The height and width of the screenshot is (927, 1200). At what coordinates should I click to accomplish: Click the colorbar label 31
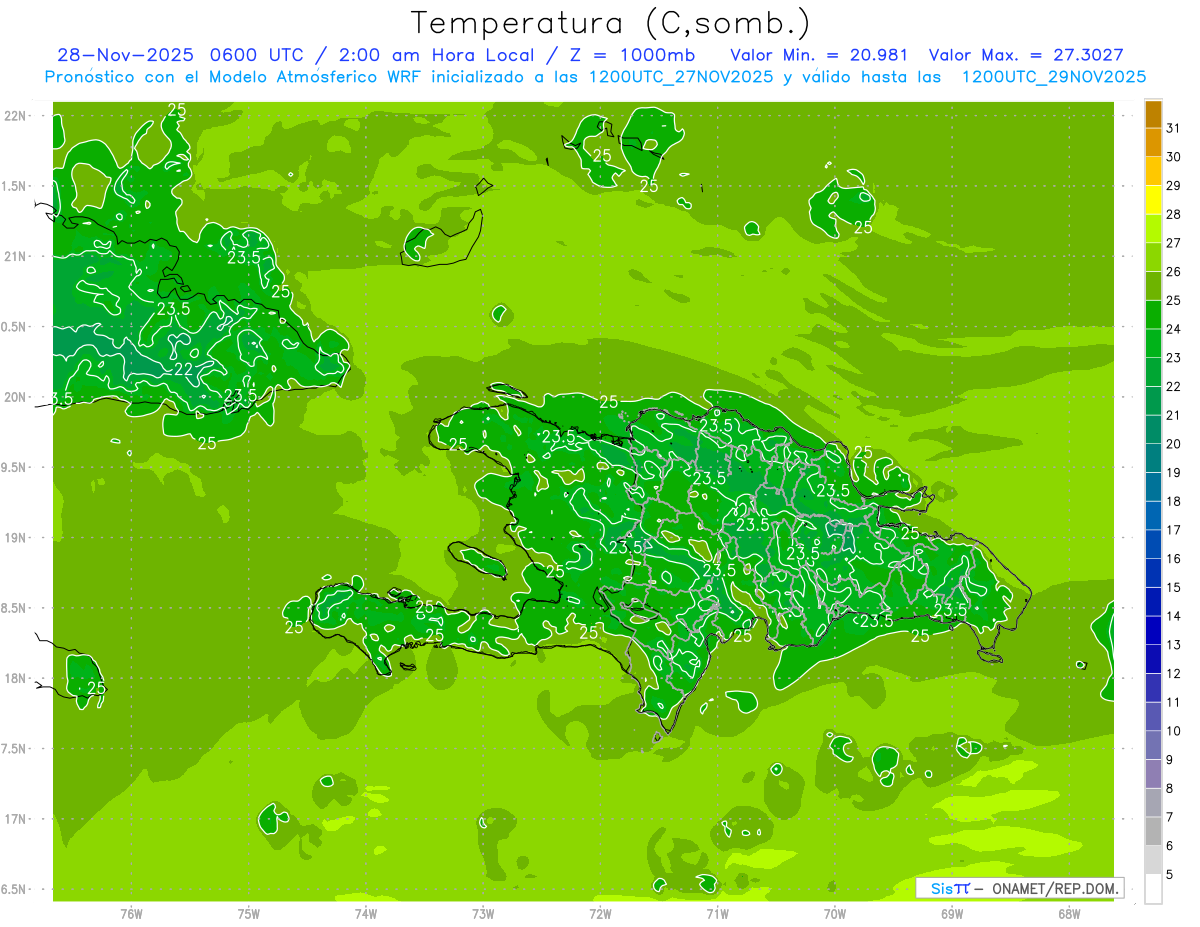pos(1174,127)
